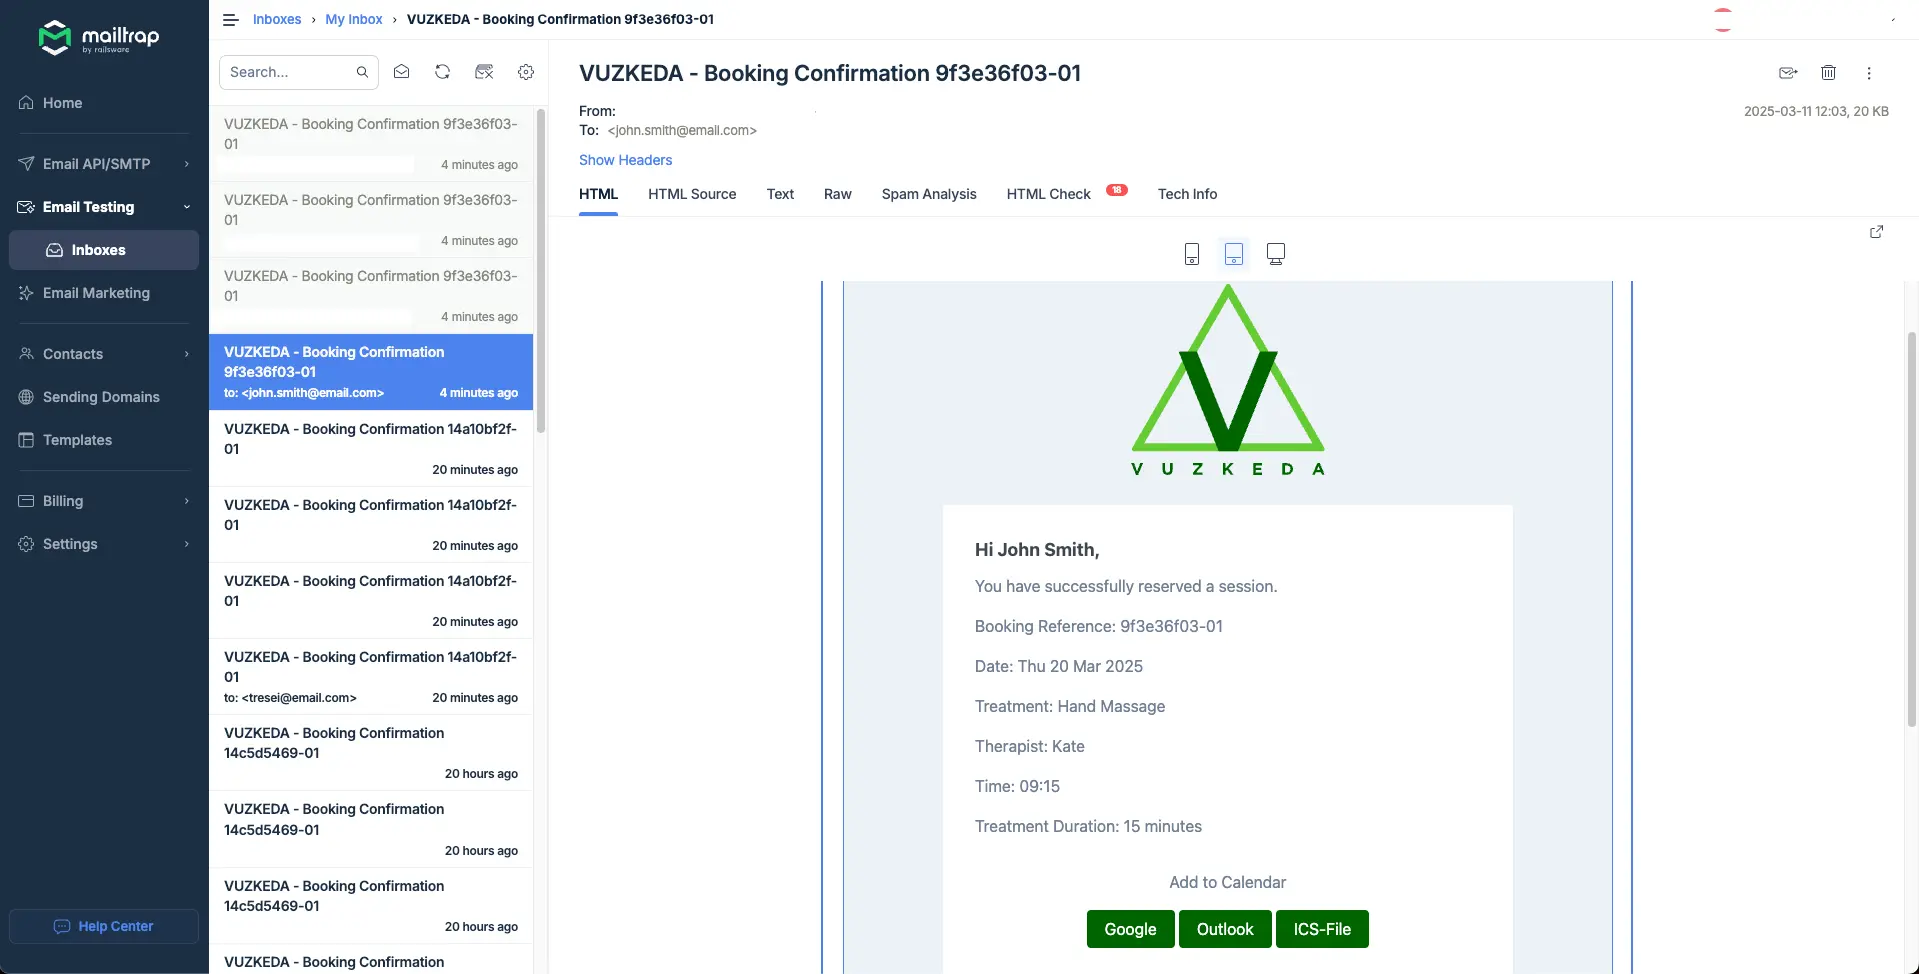Open the Spam Analysis tab
The width and height of the screenshot is (1919, 974).
[x=928, y=194]
